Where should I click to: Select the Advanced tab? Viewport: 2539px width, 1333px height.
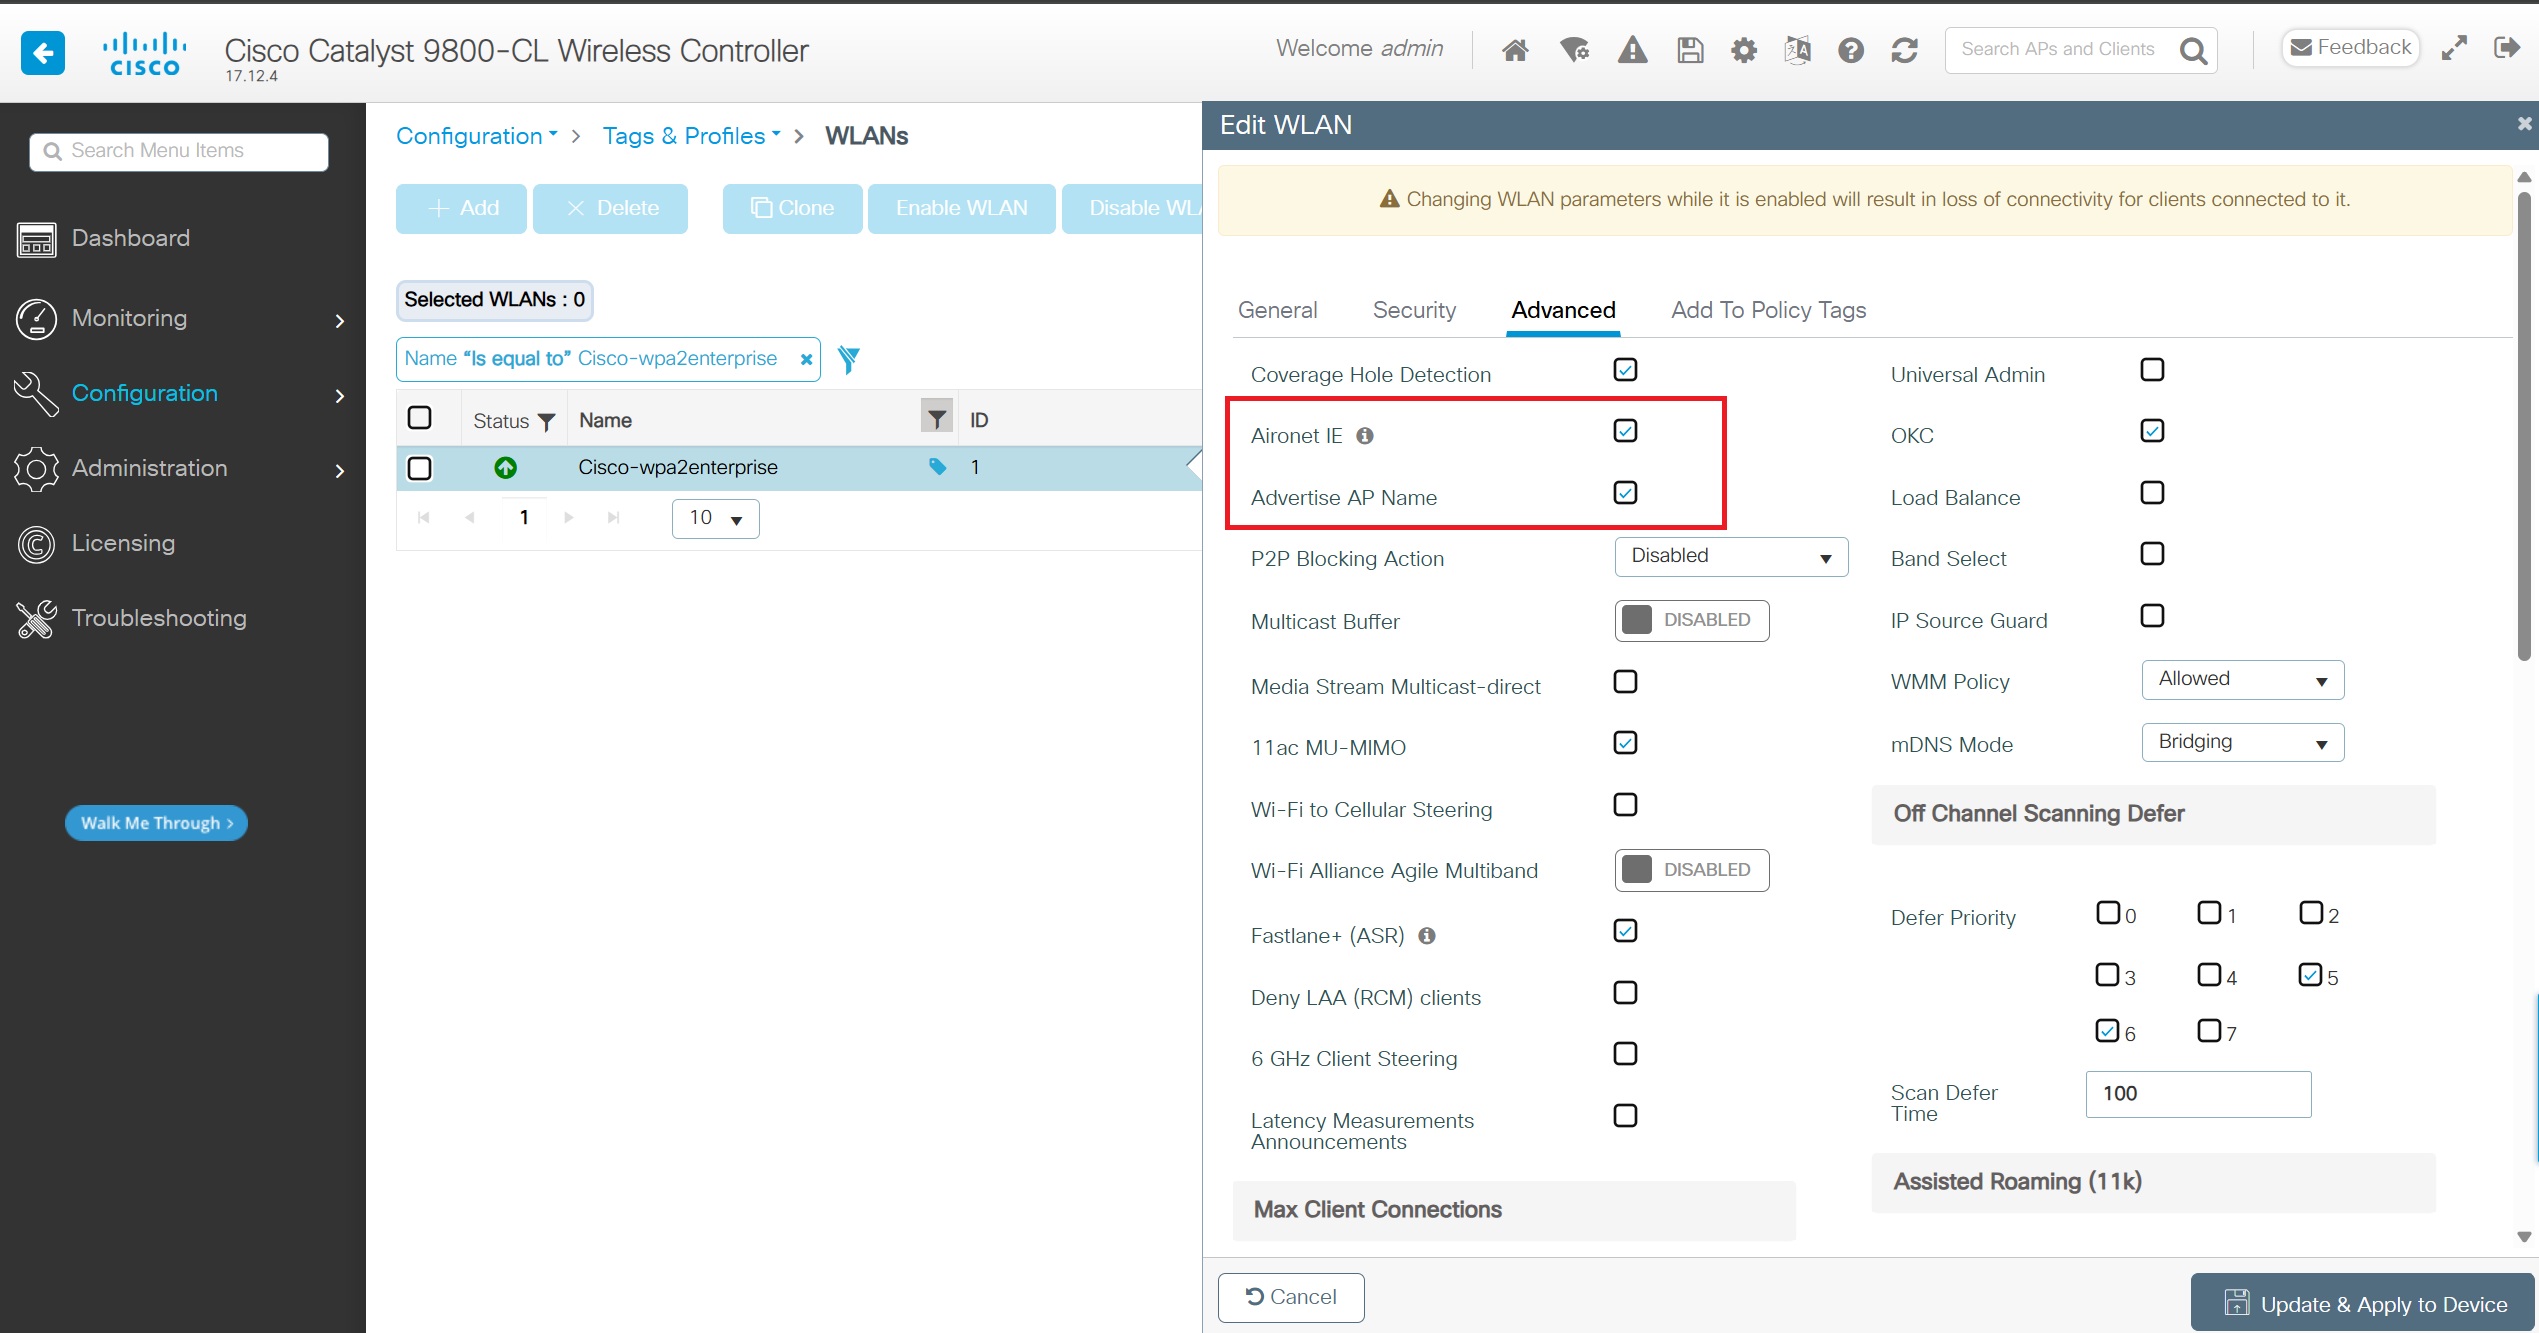[x=1563, y=310]
